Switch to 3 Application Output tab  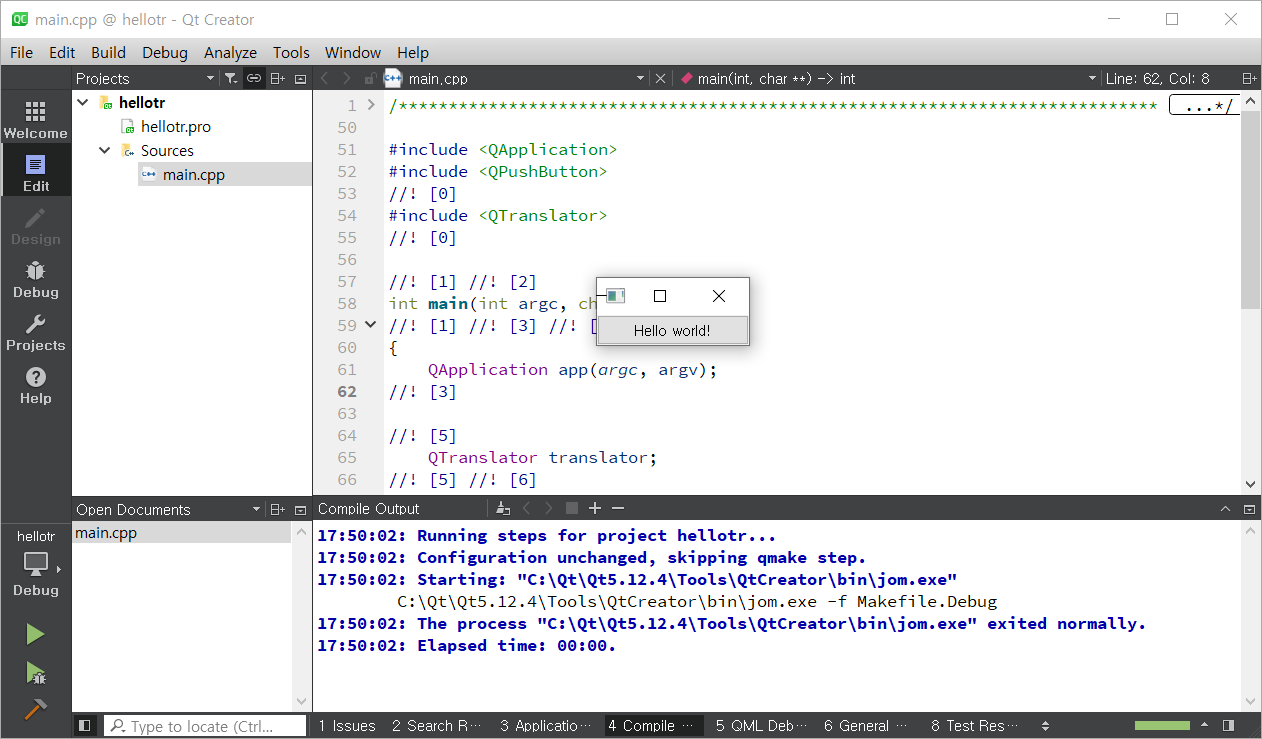546,726
